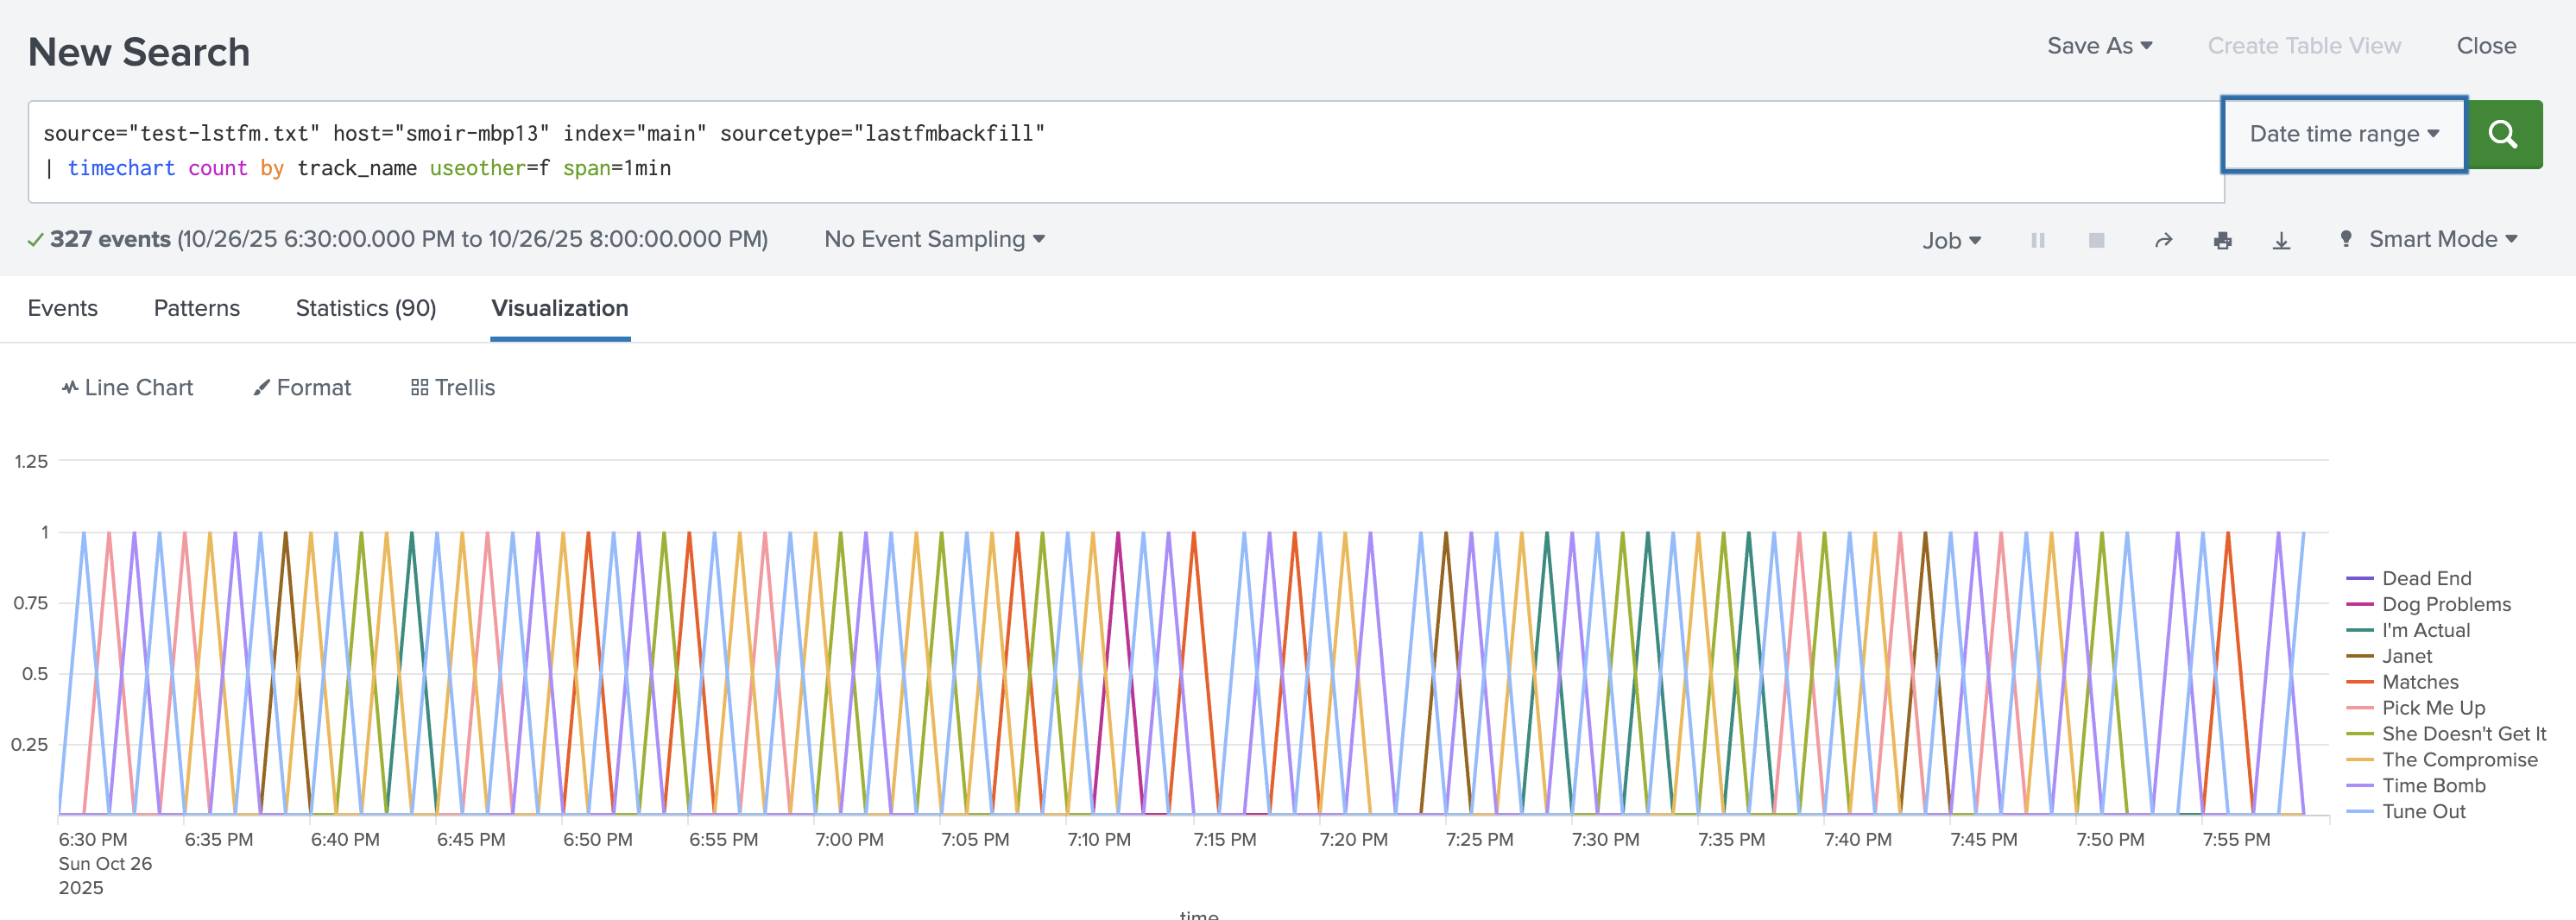Open the Format chart options

point(302,388)
